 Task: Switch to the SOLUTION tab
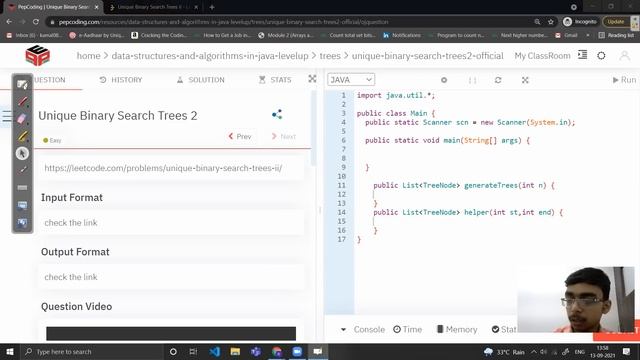pos(200,80)
